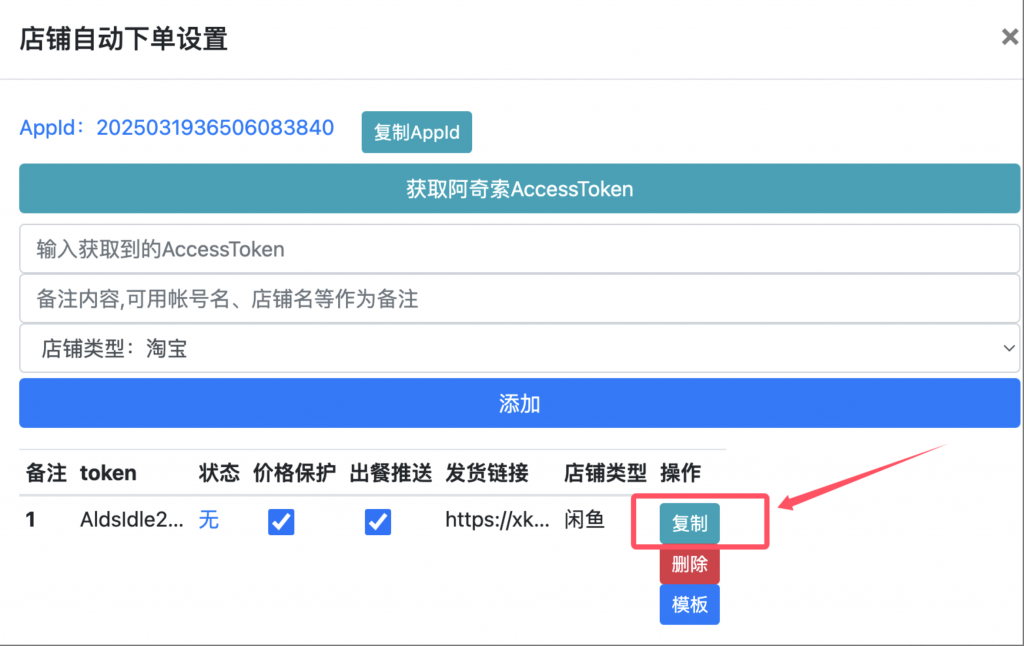1024x646 pixels.
Task: Click the 备注 cell showing 1
Action: click(30, 520)
